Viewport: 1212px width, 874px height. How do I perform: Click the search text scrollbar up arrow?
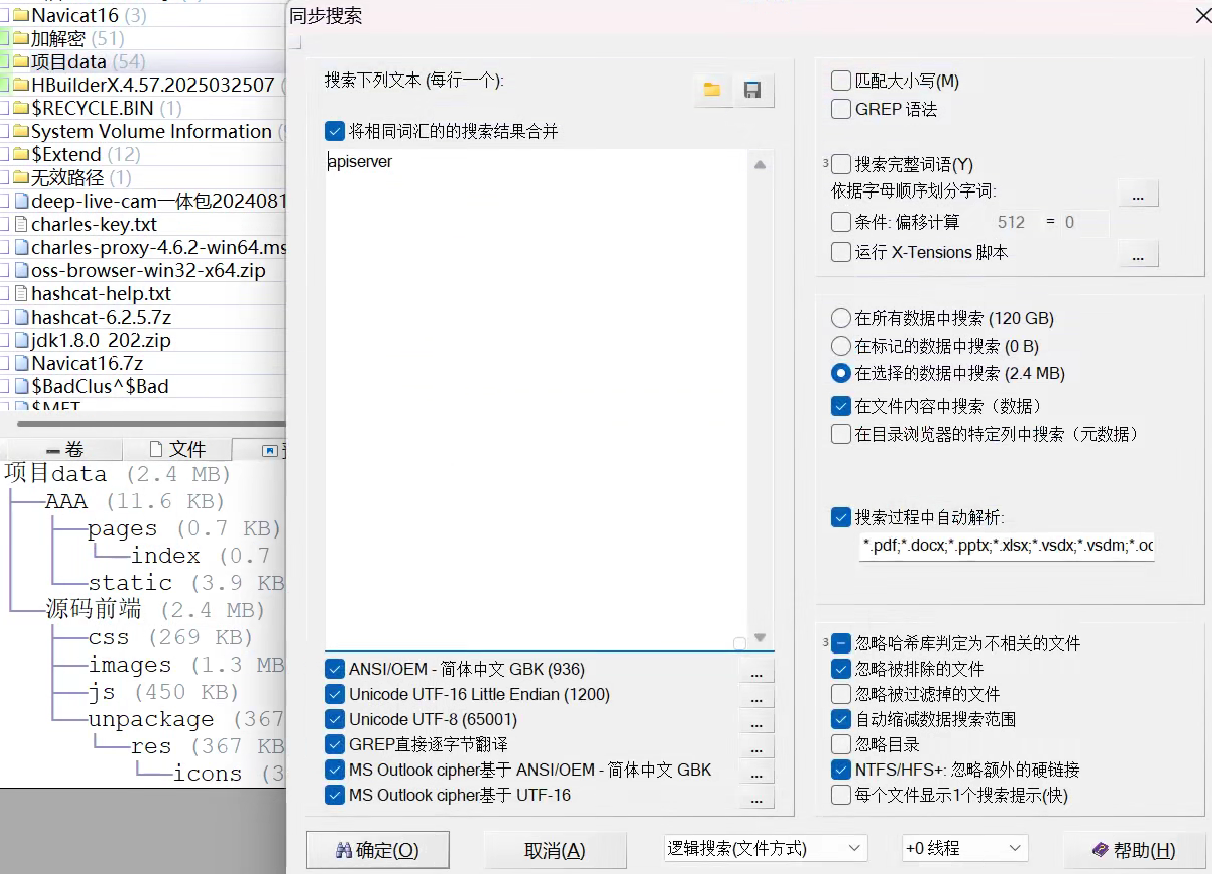tap(760, 165)
